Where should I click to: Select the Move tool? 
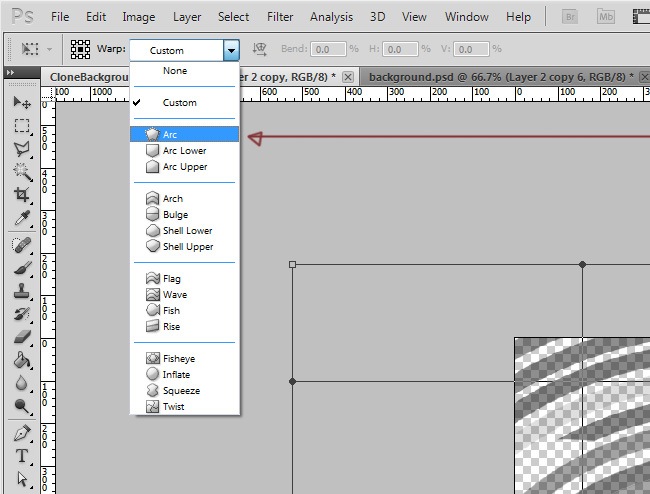tap(21, 103)
